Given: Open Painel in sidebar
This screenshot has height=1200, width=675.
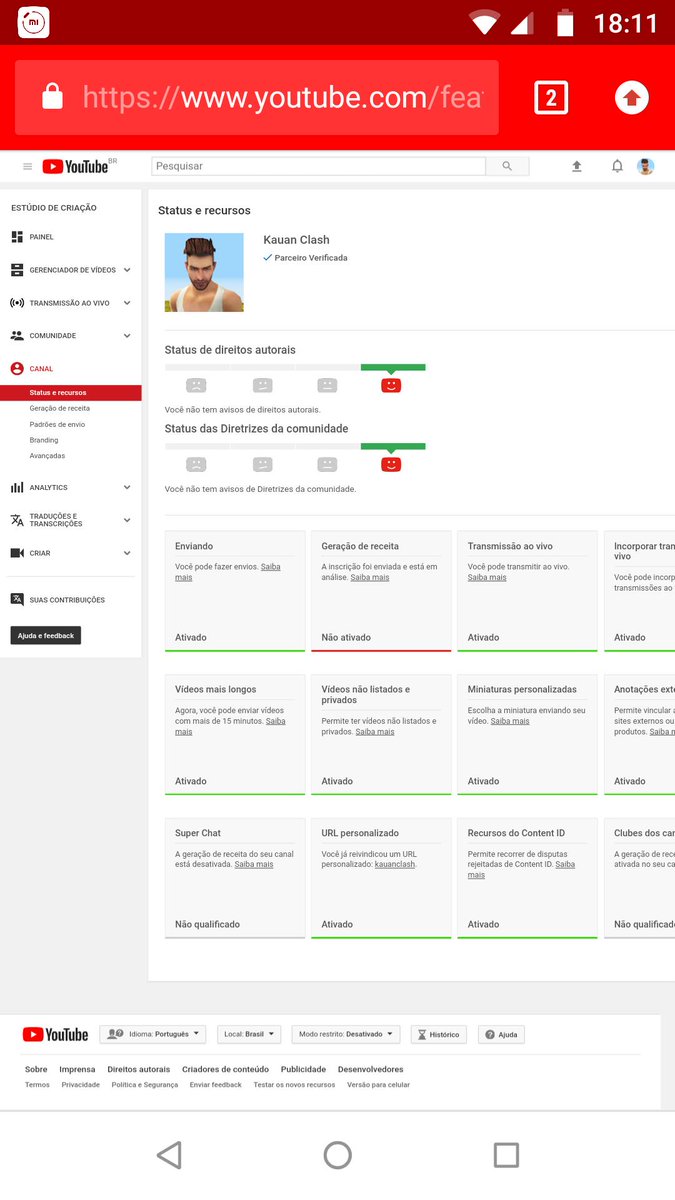Looking at the screenshot, I should pos(42,237).
